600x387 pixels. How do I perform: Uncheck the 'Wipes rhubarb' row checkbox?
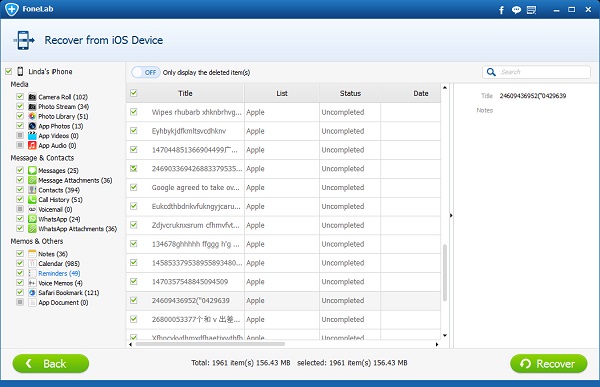click(134, 112)
